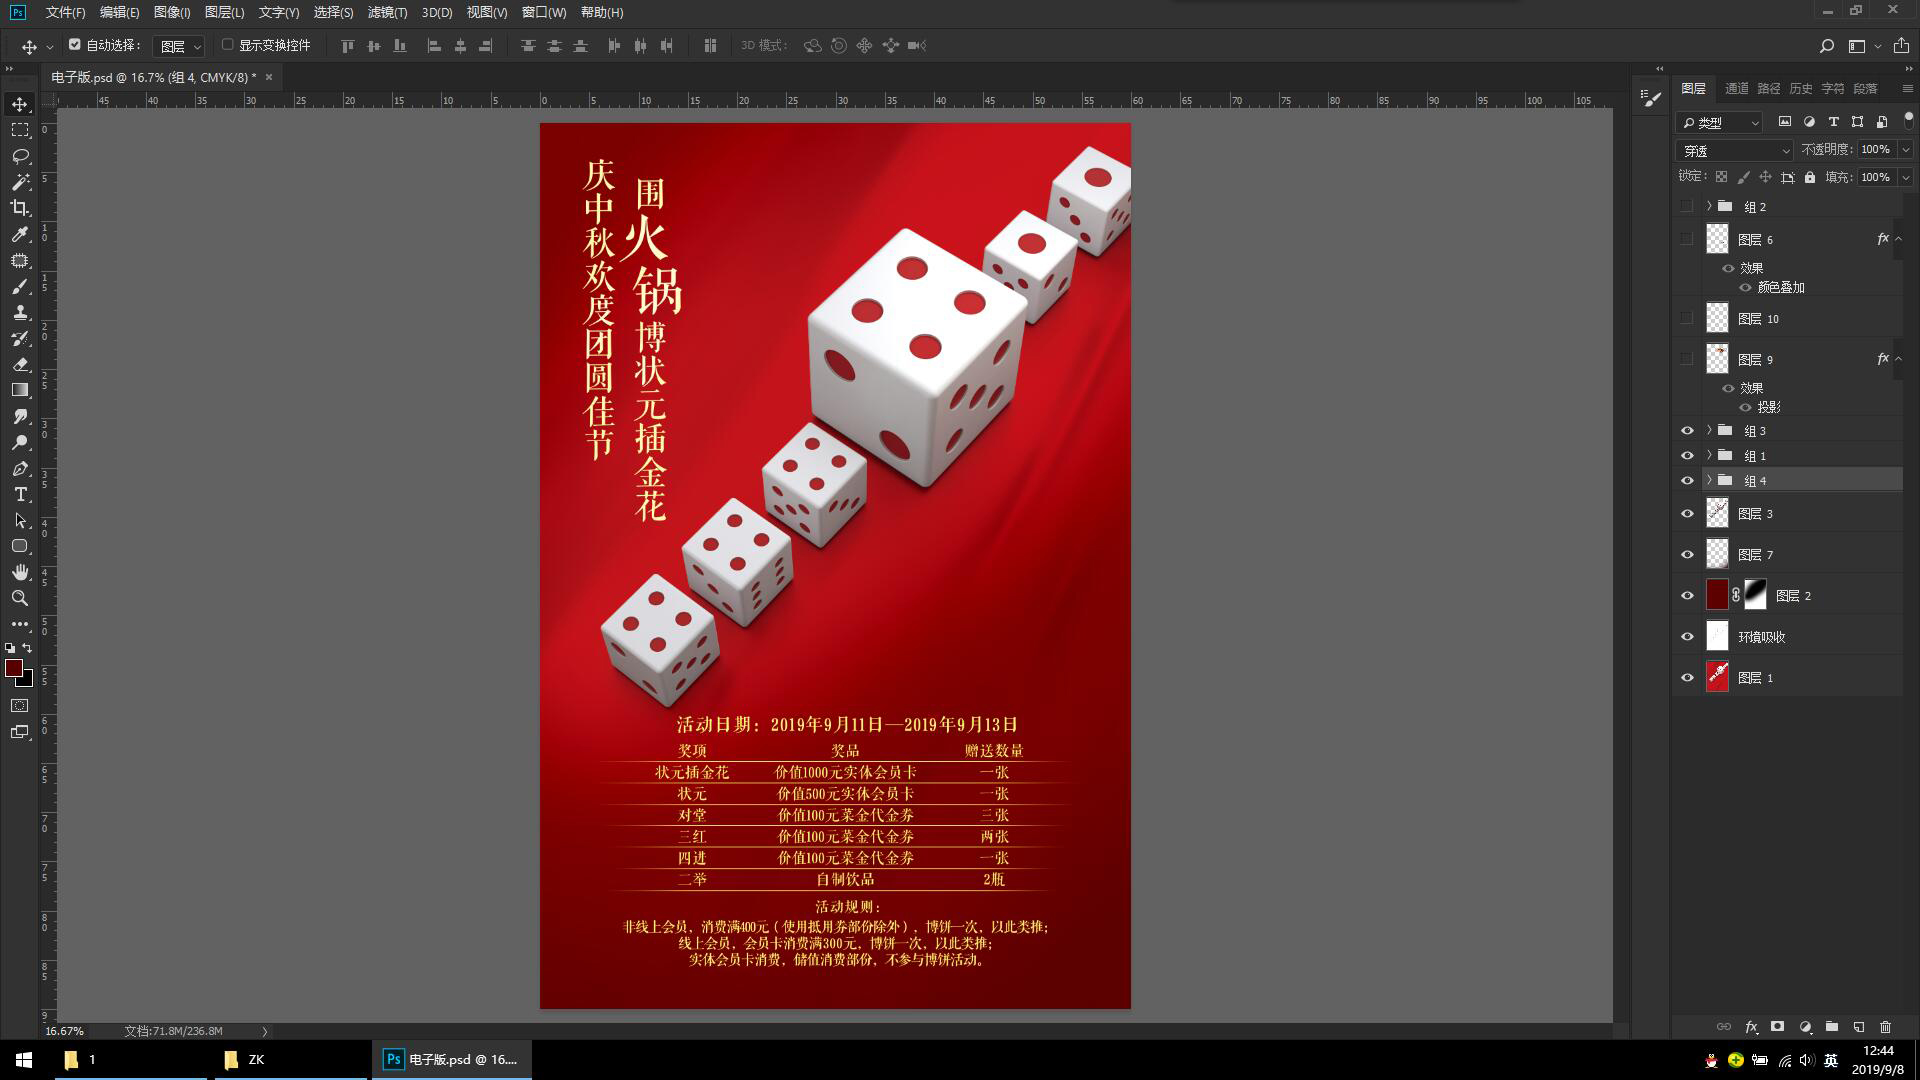The width and height of the screenshot is (1920, 1080).
Task: Select the Dodge tool
Action: 20,442
